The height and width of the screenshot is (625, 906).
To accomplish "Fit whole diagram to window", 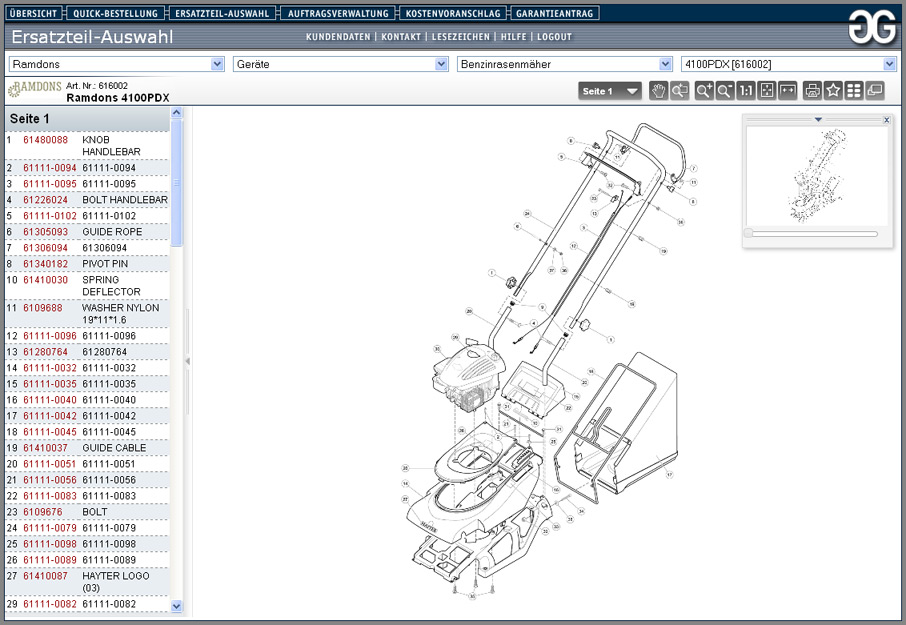I will point(767,91).
